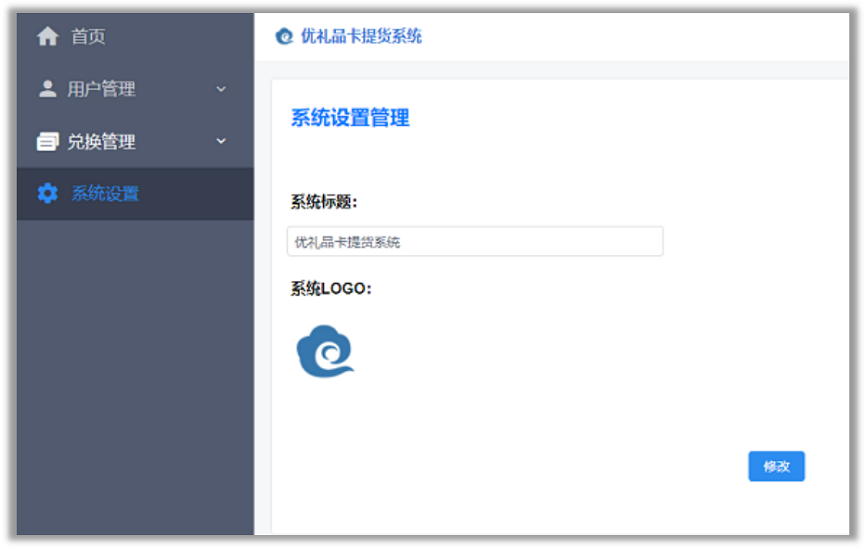Select the 系统设置 menu item
866x549 pixels.
135,194
